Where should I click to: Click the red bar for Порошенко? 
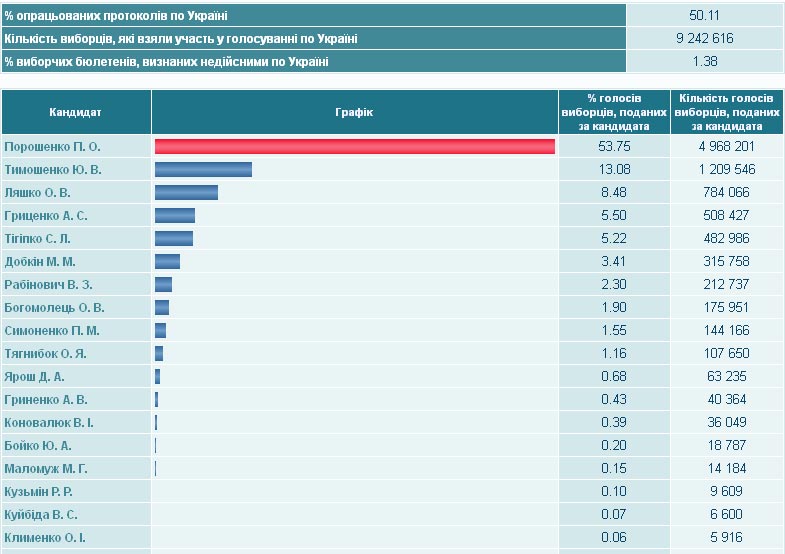[x=354, y=147]
